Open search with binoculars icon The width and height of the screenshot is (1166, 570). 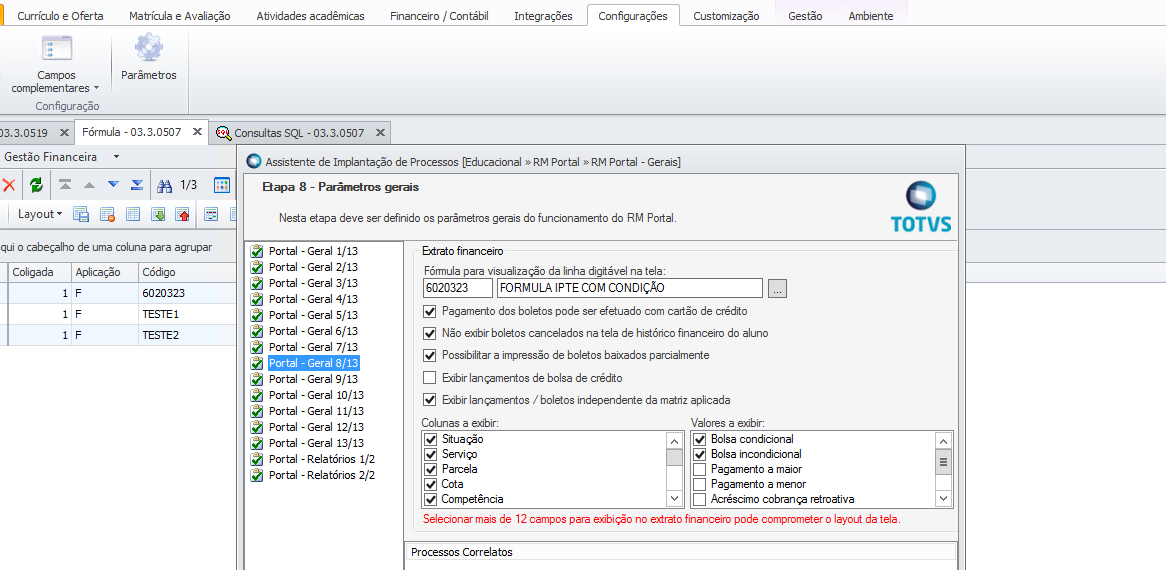point(164,184)
